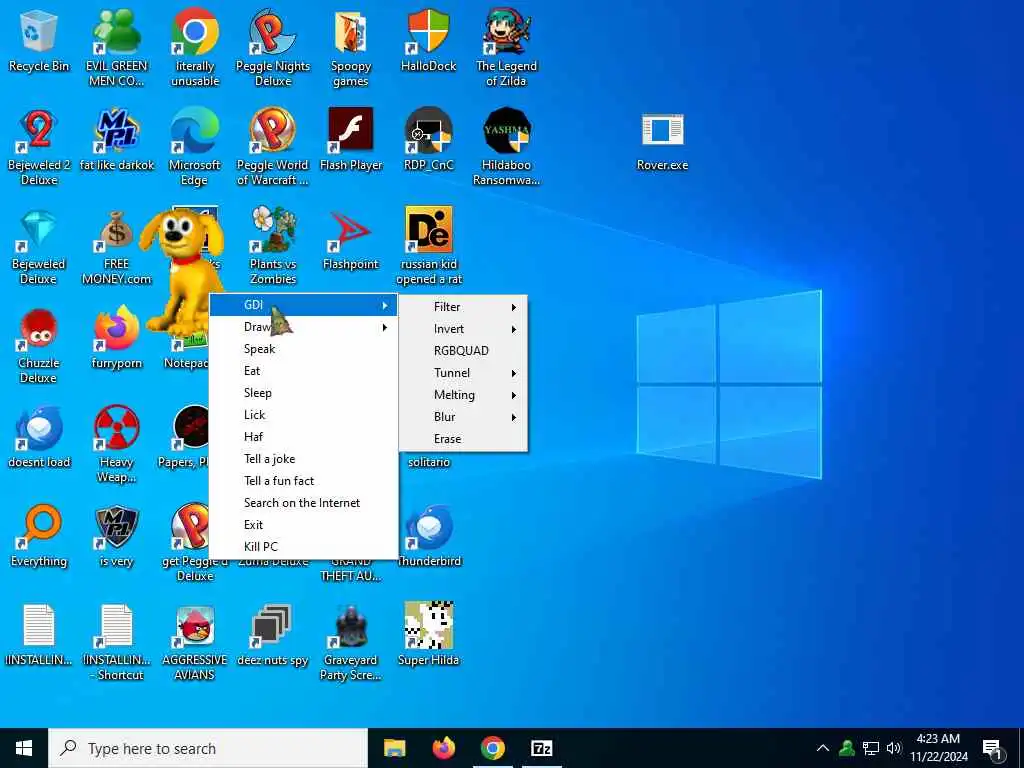Select the Peggle Nights Deluxe icon
1024x768 pixels.
tap(272, 33)
